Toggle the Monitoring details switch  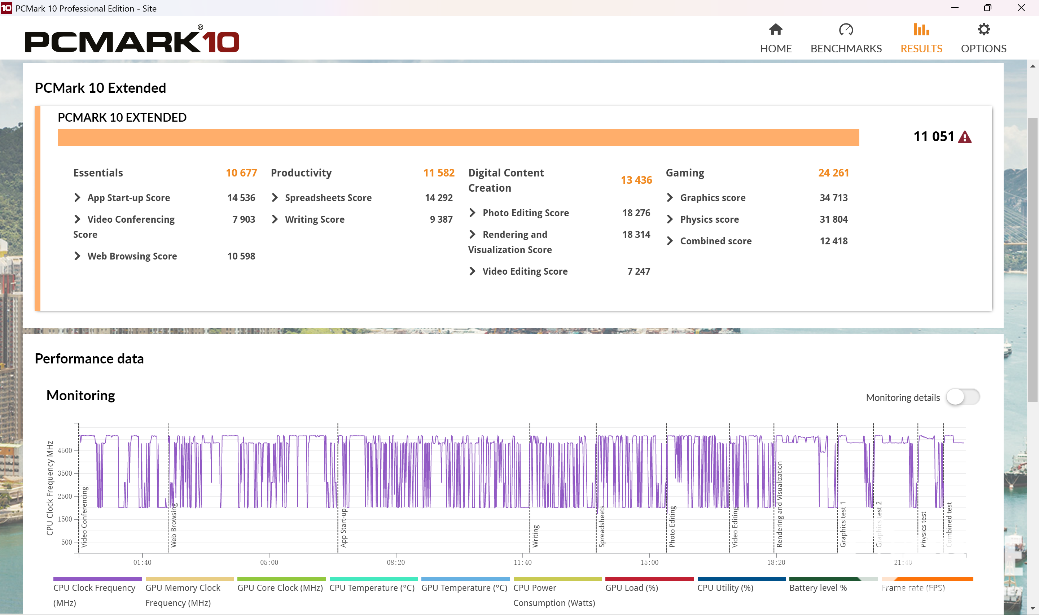[x=962, y=397]
